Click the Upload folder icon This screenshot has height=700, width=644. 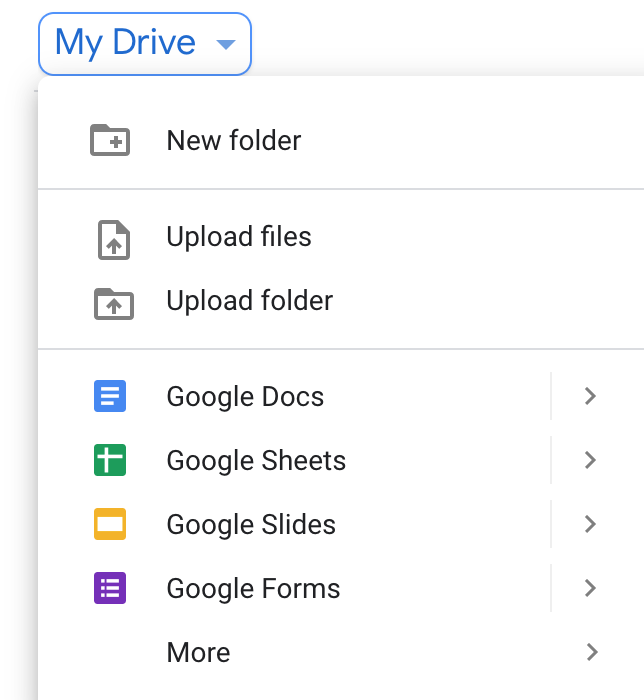click(113, 302)
